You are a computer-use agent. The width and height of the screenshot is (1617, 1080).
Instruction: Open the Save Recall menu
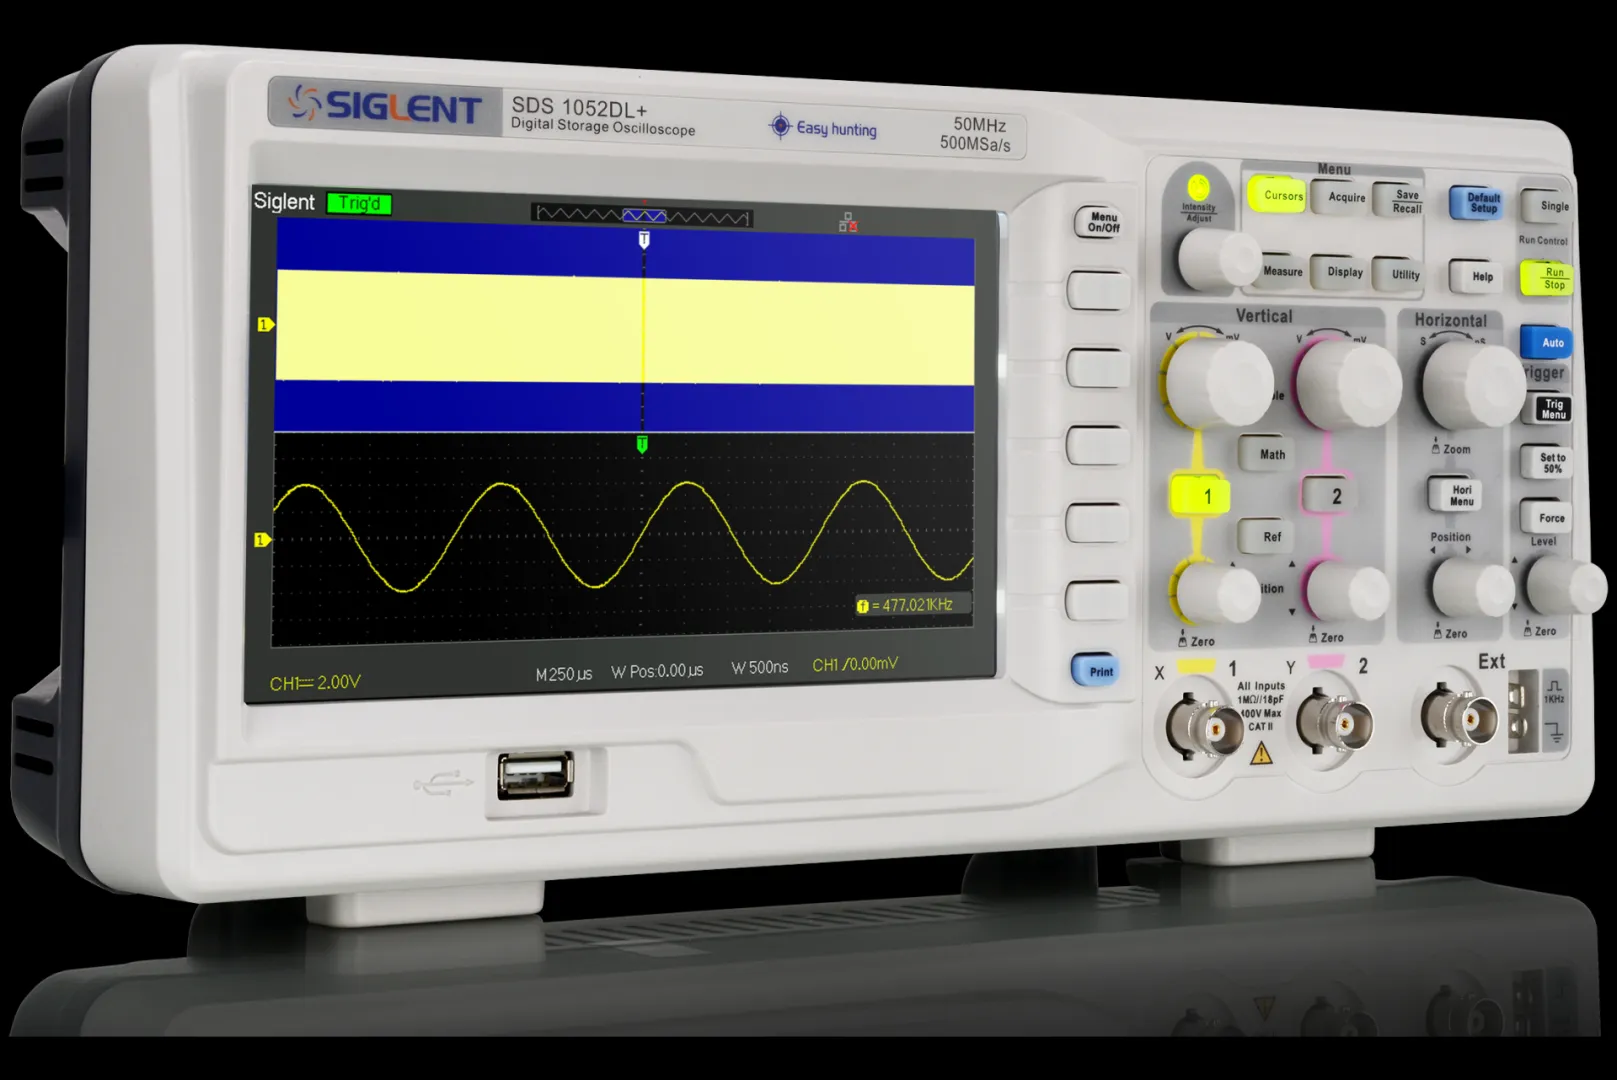coord(1400,201)
